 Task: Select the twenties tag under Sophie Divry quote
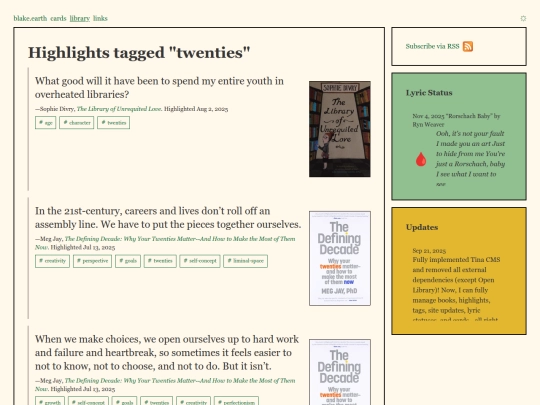click(114, 123)
